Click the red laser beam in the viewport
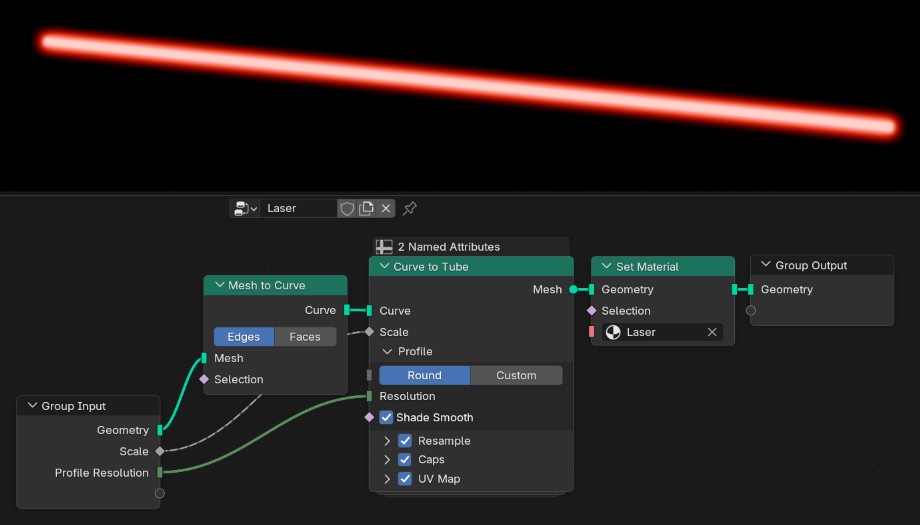The image size is (920, 525). pyautogui.click(x=469, y=84)
